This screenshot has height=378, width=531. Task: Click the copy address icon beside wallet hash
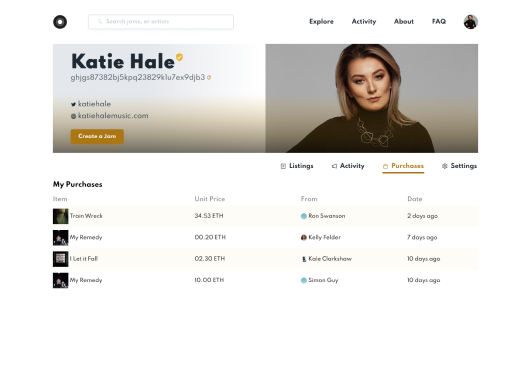[209, 78]
